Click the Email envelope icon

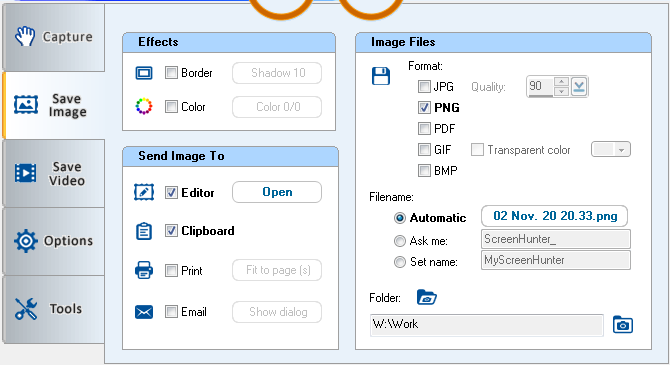144,312
